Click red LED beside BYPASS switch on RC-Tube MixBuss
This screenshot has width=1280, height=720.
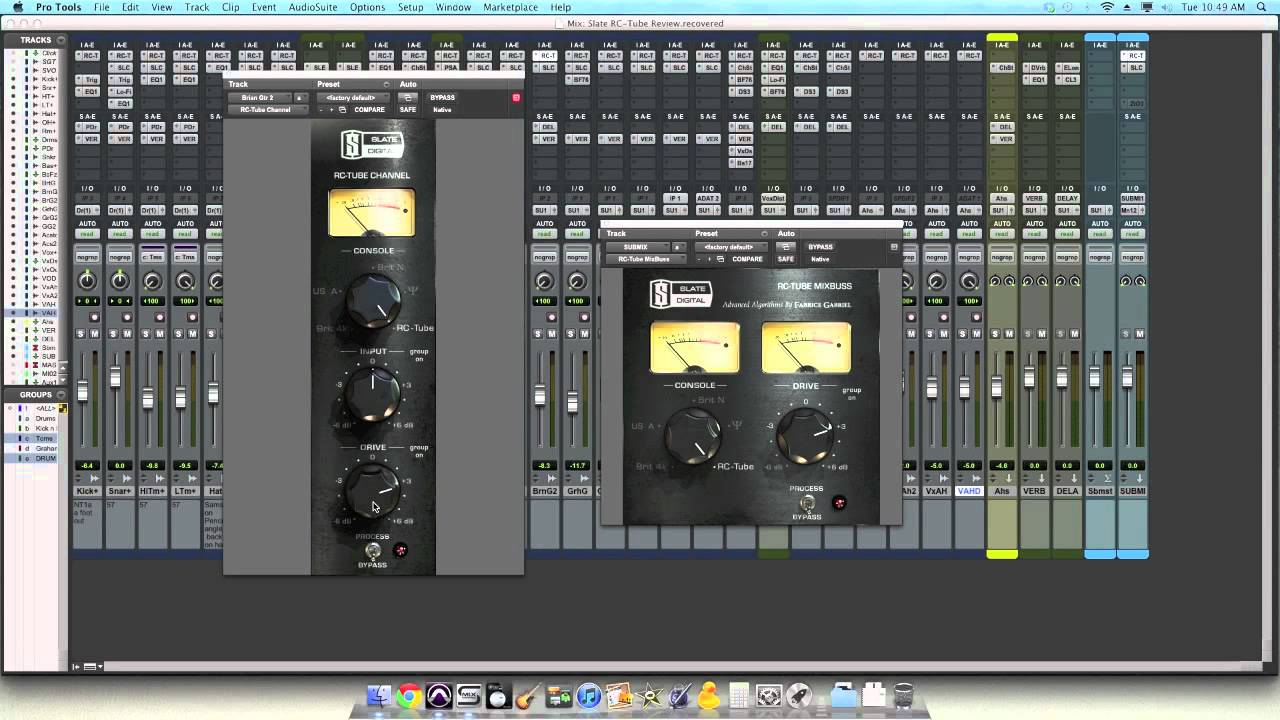tap(839, 502)
